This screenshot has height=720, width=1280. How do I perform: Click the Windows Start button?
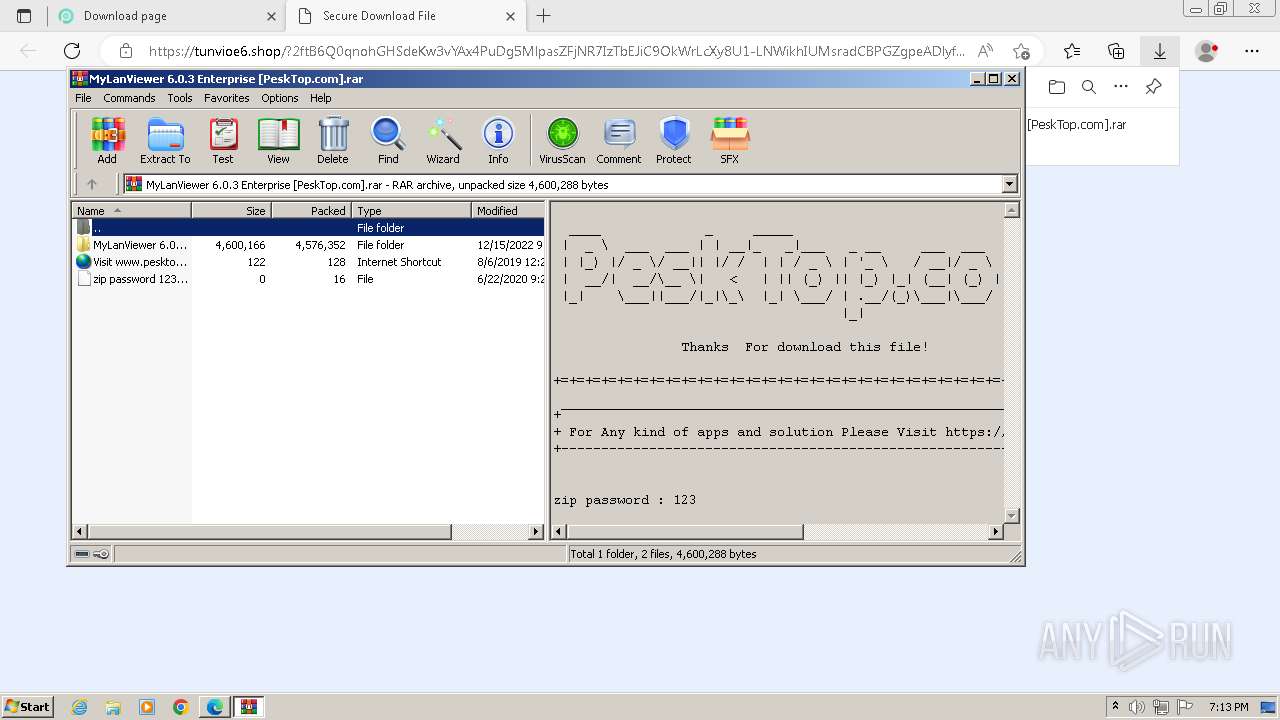tap(27, 706)
